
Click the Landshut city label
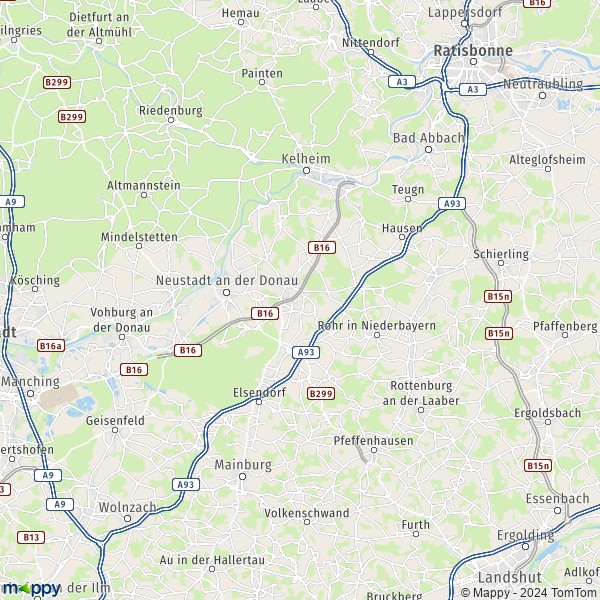[510, 577]
